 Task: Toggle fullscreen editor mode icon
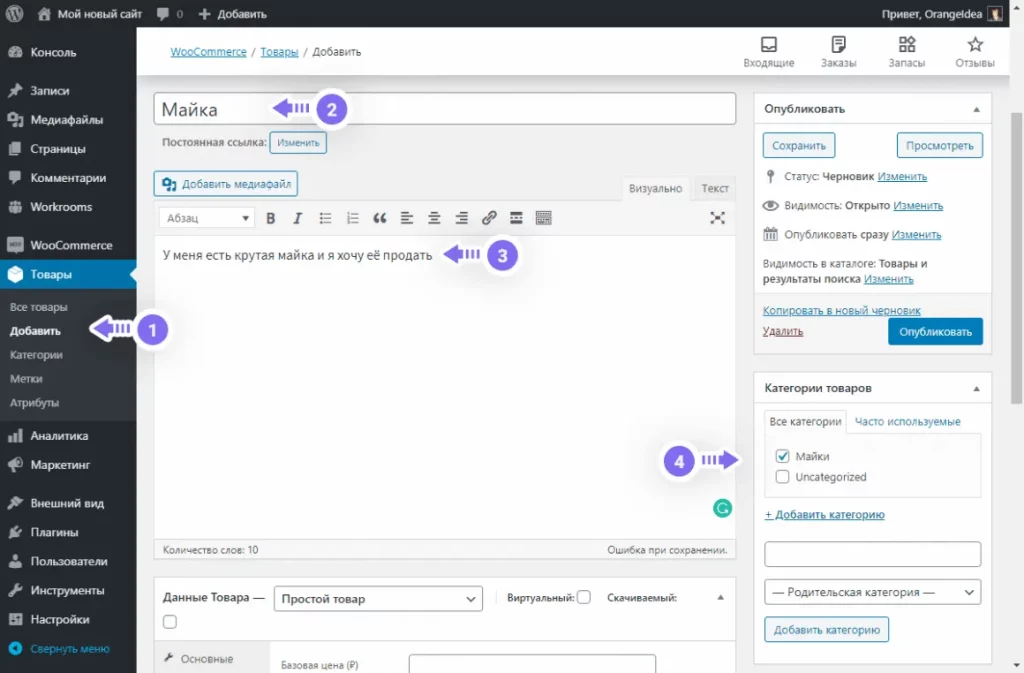[x=717, y=218]
